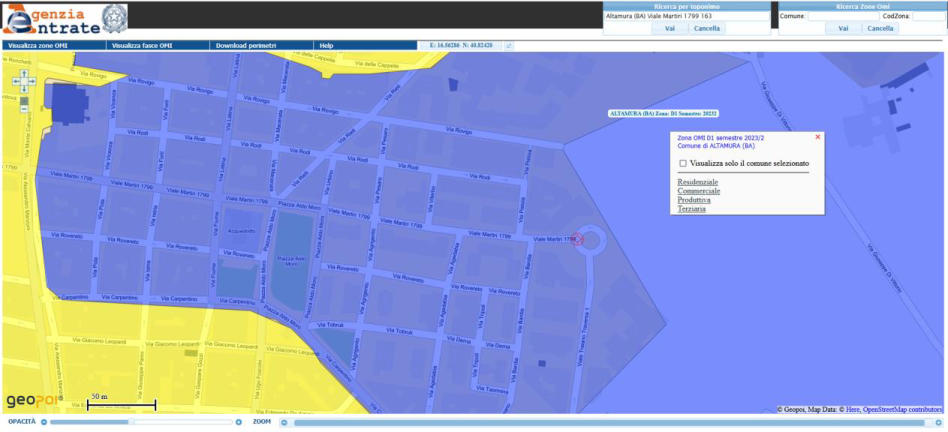
Task: Open the Download perimetri menu
Action: pyautogui.click(x=245, y=46)
